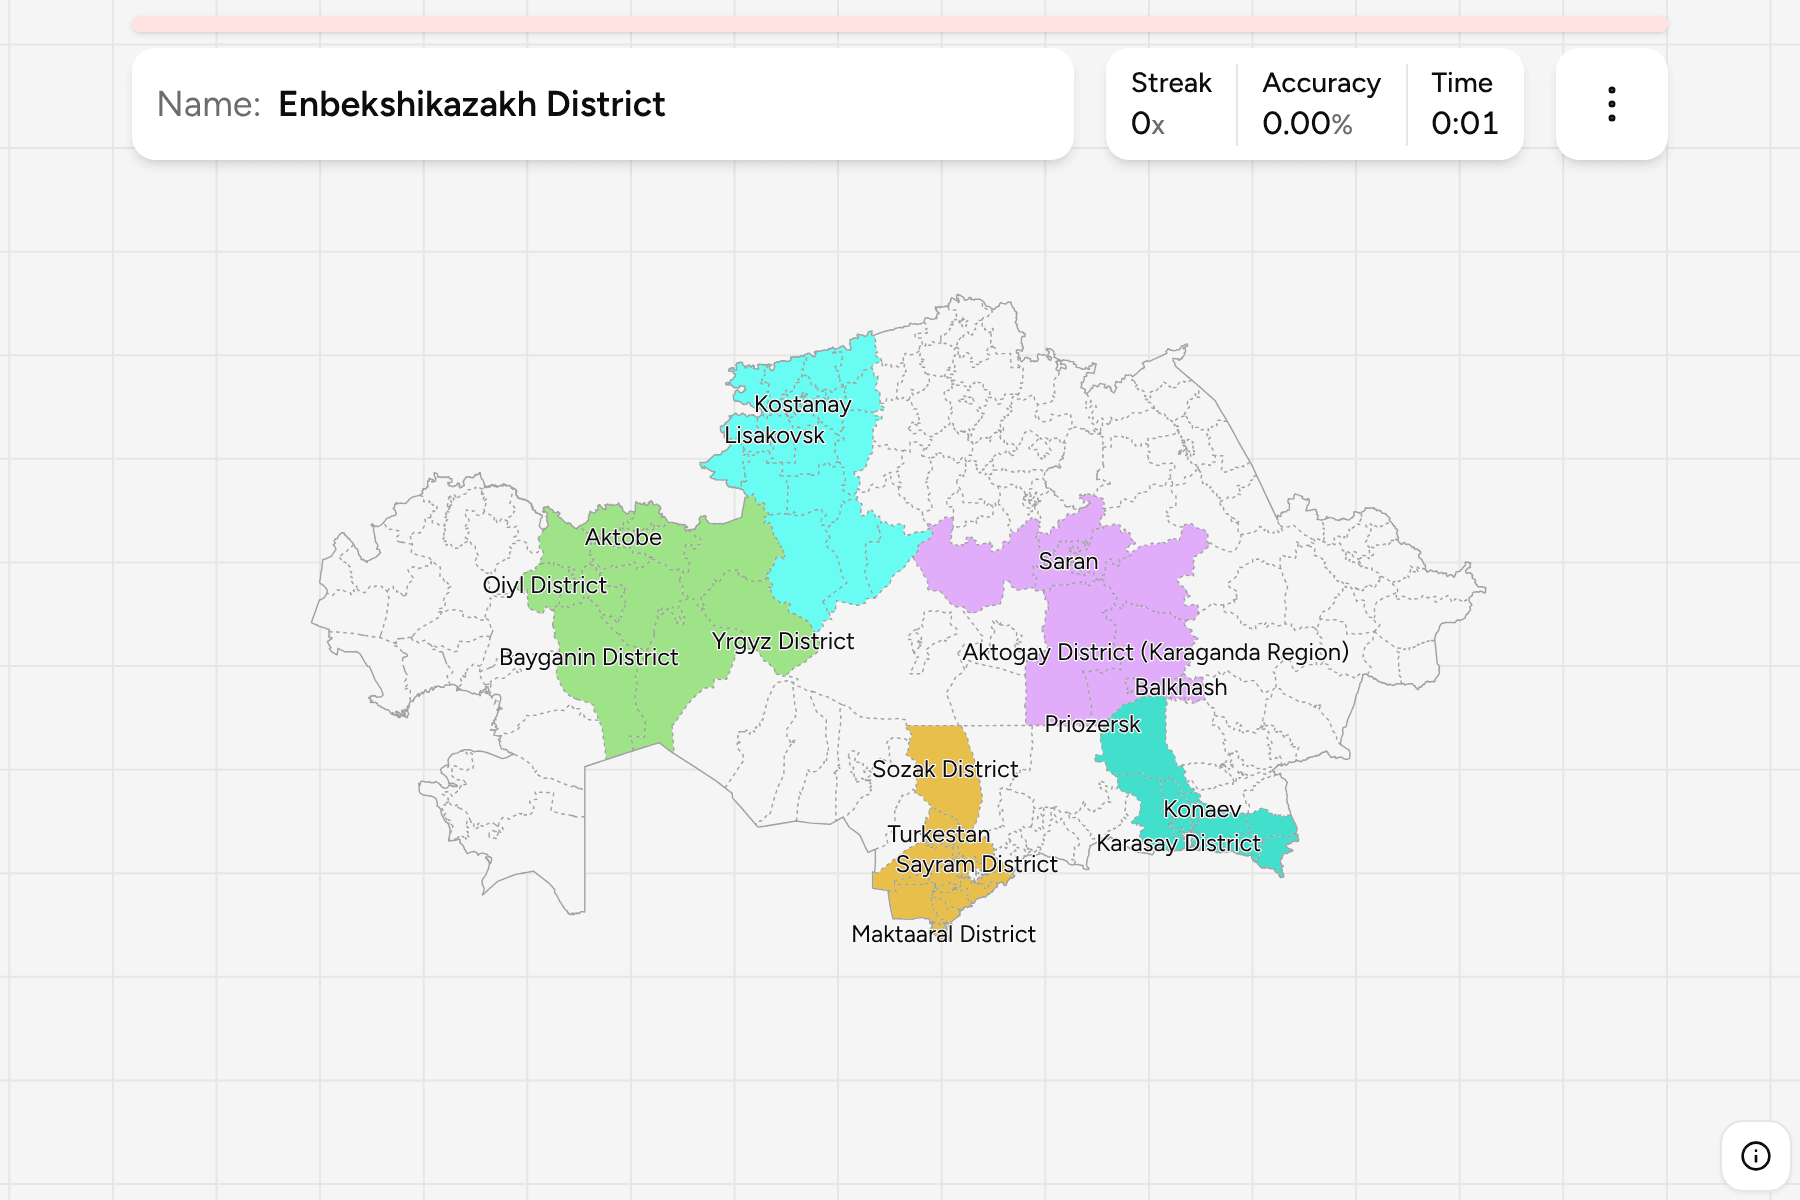The height and width of the screenshot is (1200, 1800).
Task: Select the Konaev map label
Action: [1202, 810]
